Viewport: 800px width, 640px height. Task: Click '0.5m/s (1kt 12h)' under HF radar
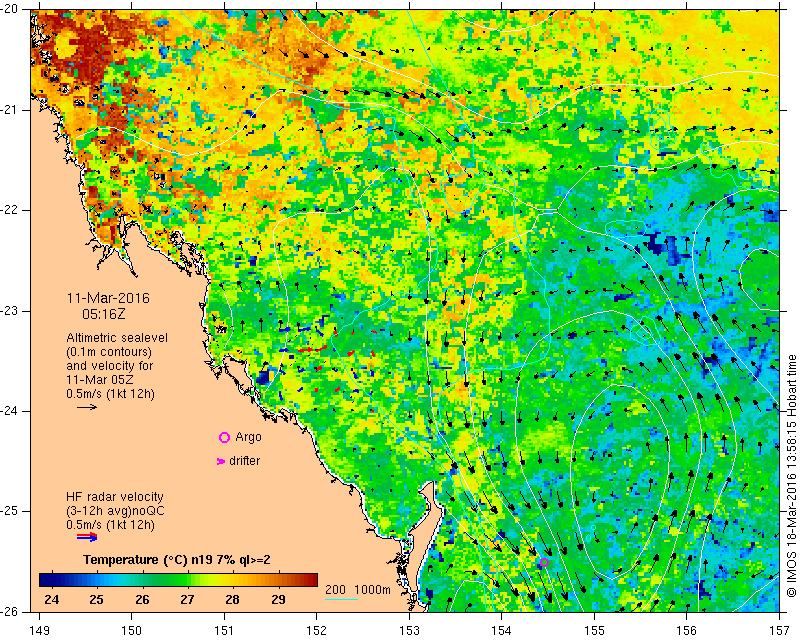click(110, 525)
